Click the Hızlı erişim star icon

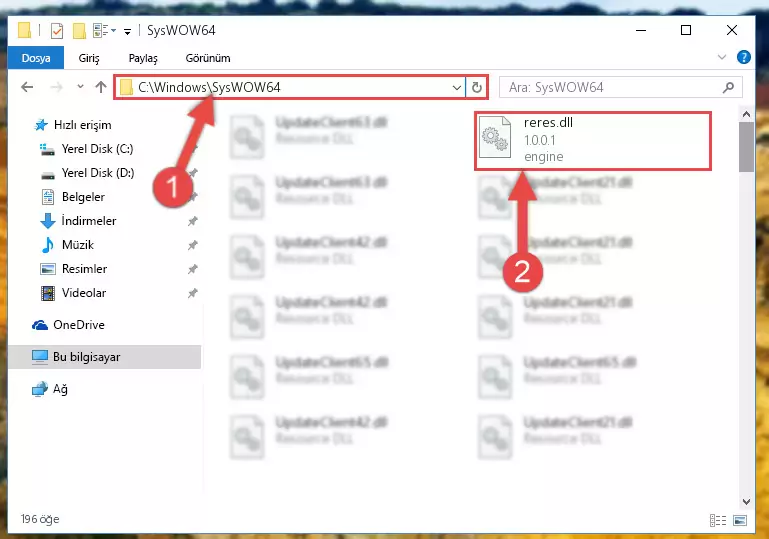point(41,125)
